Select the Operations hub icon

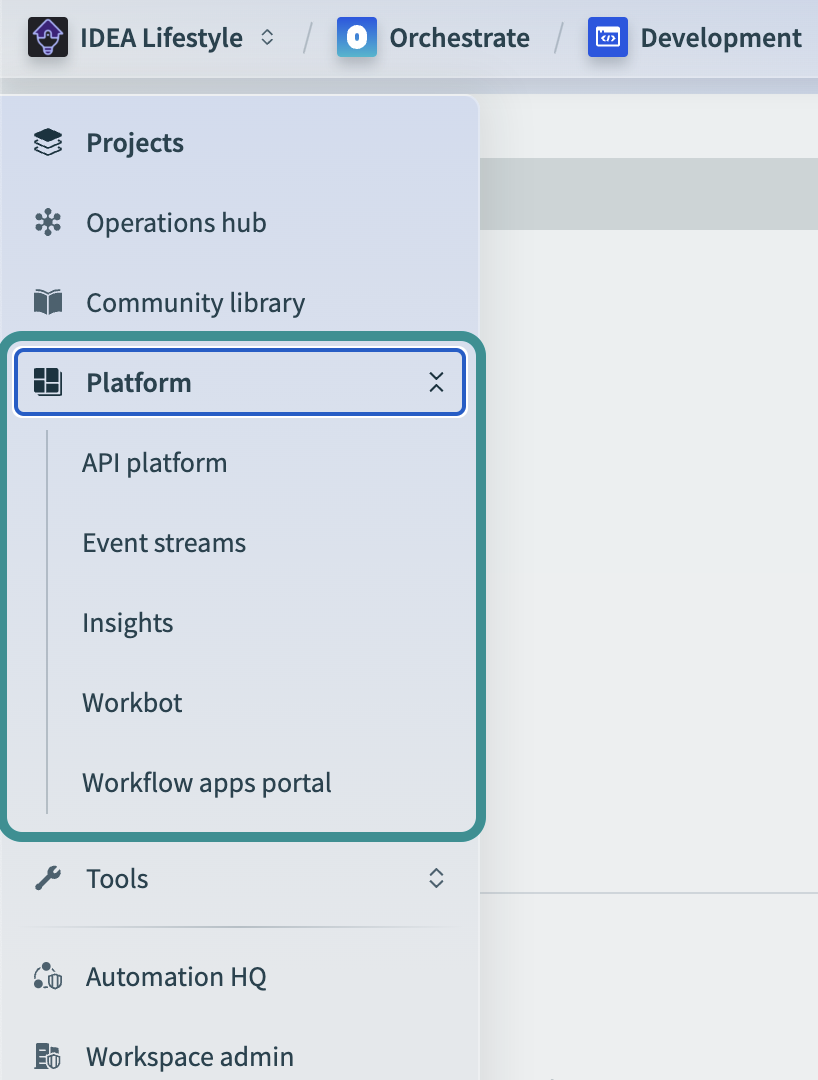click(48, 222)
